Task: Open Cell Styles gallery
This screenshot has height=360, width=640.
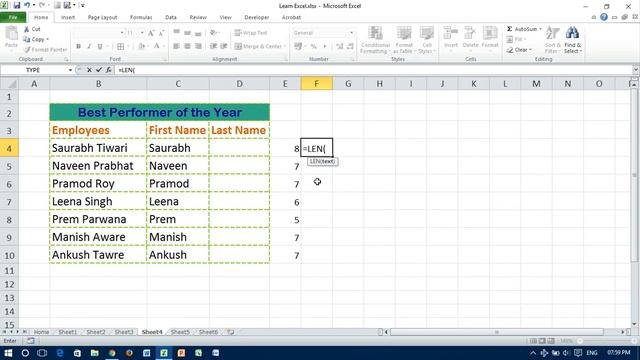Action: tap(427, 40)
